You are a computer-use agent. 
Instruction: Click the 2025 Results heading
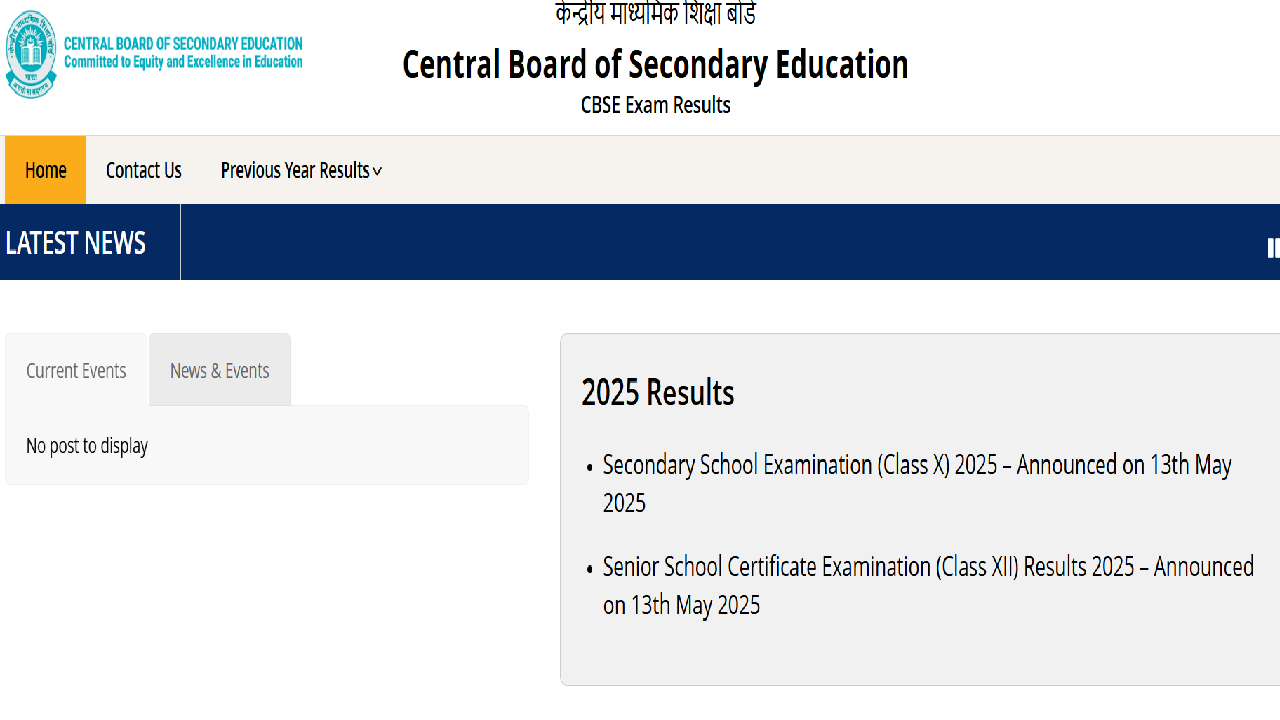pyautogui.click(x=658, y=393)
